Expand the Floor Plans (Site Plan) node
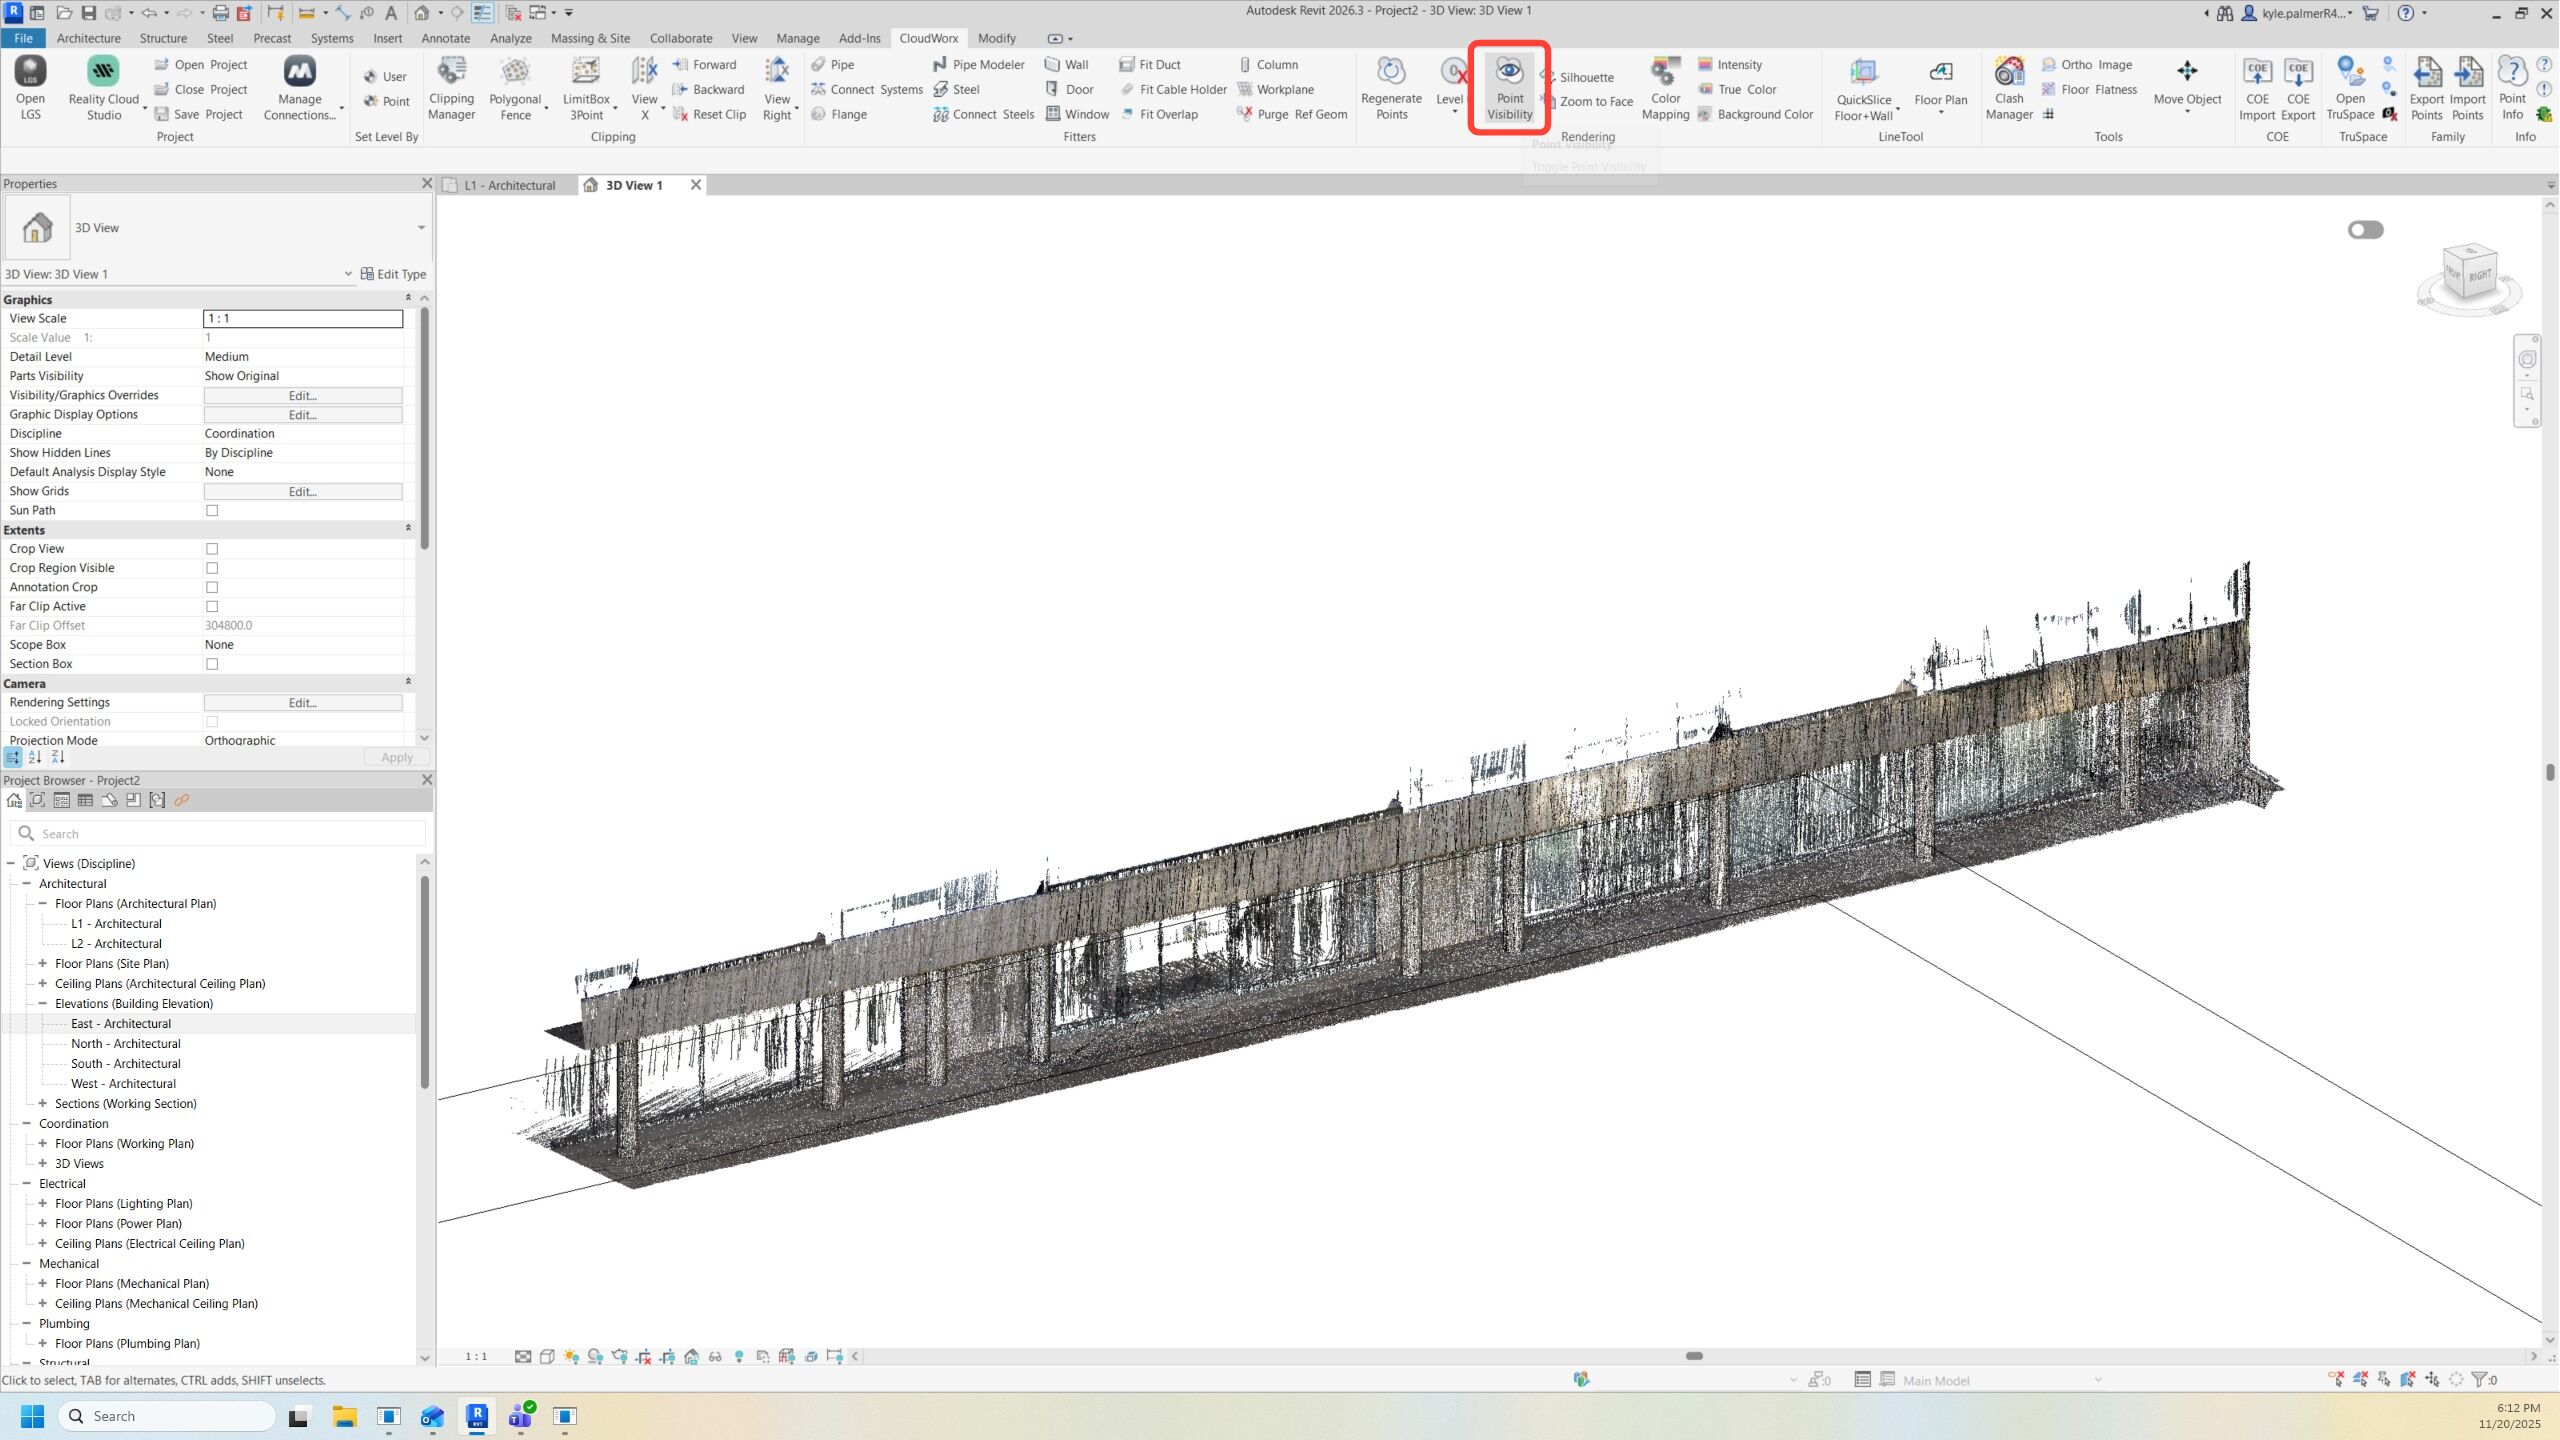Screen dimensions: 2560x1440 pyautogui.click(x=43, y=964)
